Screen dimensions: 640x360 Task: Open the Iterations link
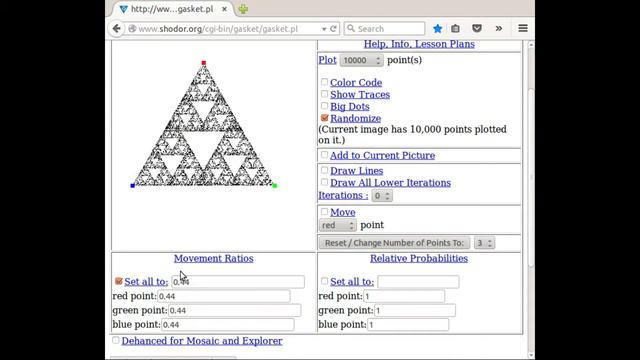tap(343, 195)
